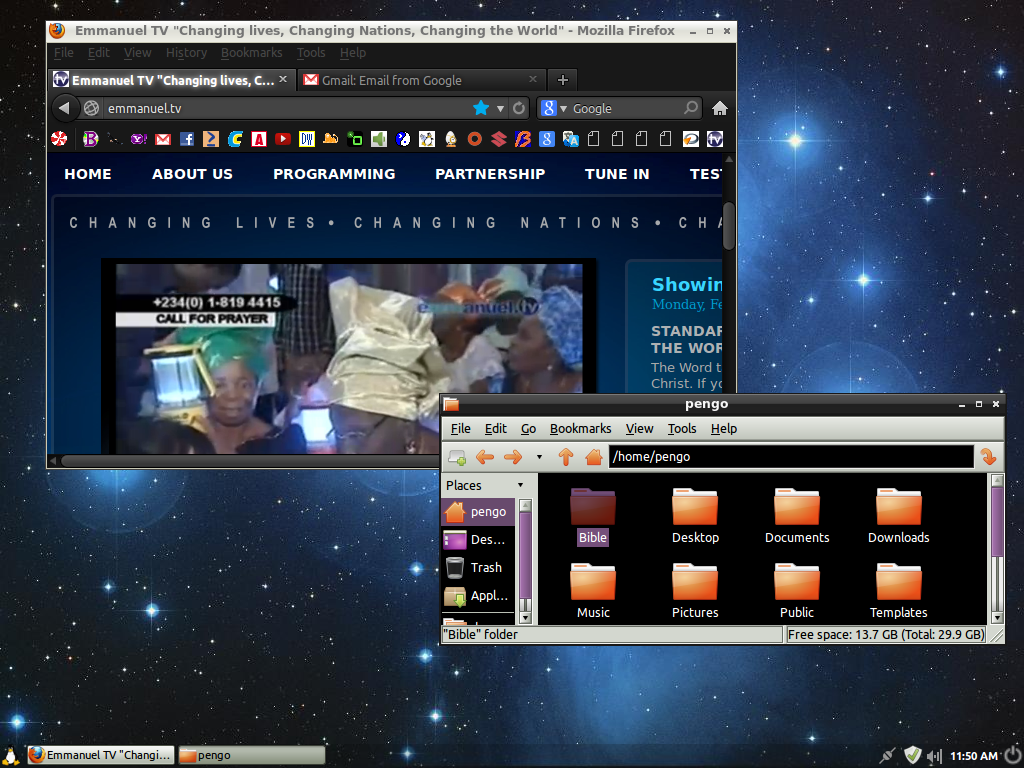Switch to Emmanuel TV window in the taskbar
This screenshot has width=1024, height=768.
[x=101, y=756]
